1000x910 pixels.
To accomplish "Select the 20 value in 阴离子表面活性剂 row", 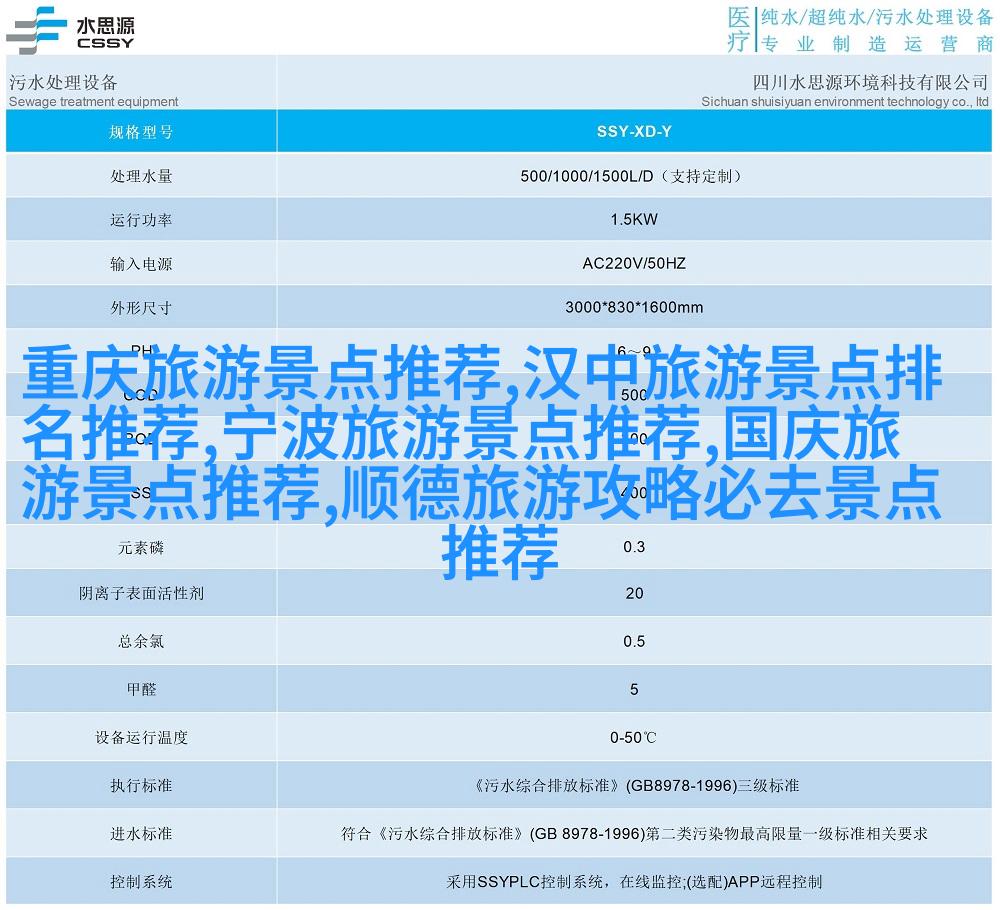I will pyautogui.click(x=634, y=593).
